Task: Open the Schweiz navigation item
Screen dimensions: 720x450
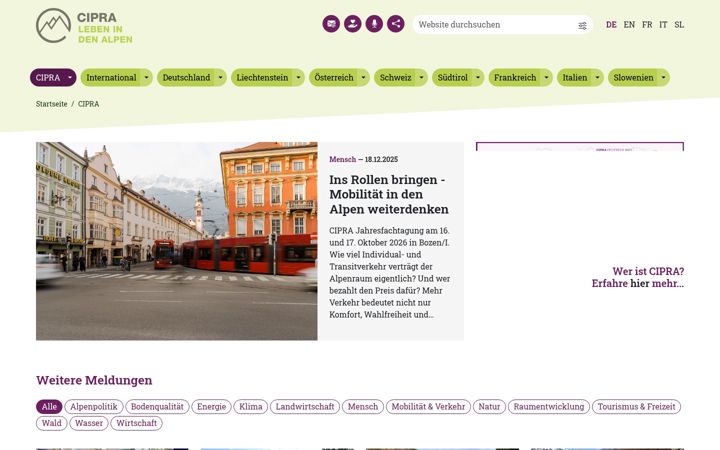Action: coord(395,78)
